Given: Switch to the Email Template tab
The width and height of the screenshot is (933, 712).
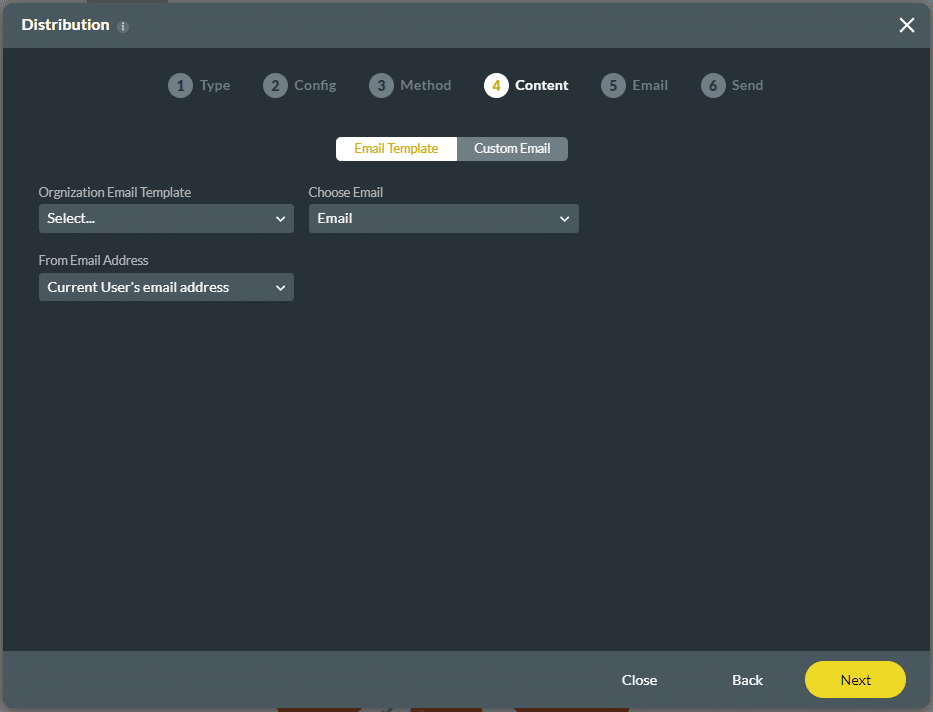Looking at the screenshot, I should tap(396, 148).
